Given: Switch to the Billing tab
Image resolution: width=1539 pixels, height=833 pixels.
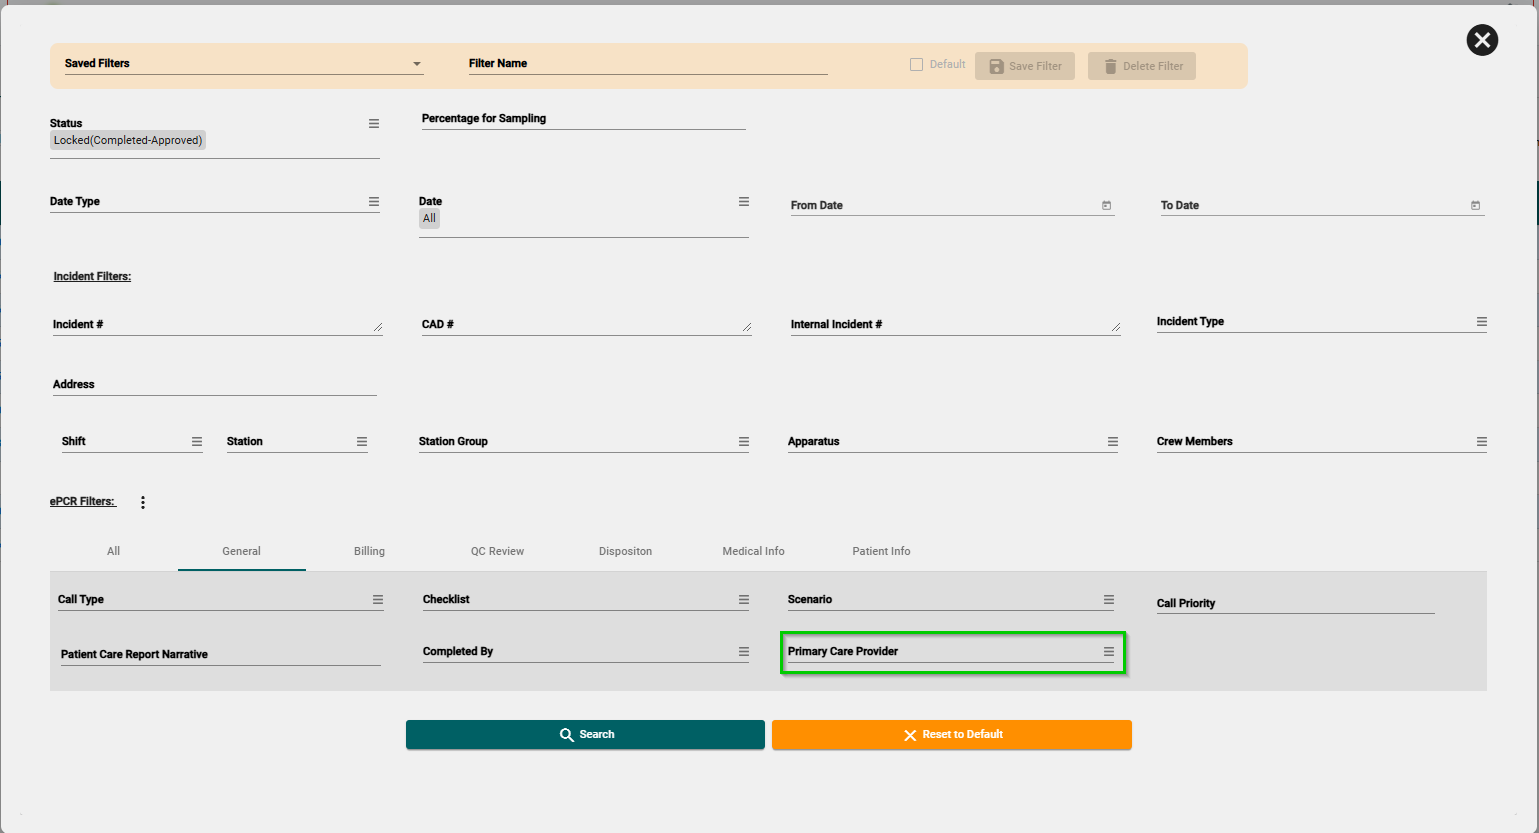Looking at the screenshot, I should [369, 551].
